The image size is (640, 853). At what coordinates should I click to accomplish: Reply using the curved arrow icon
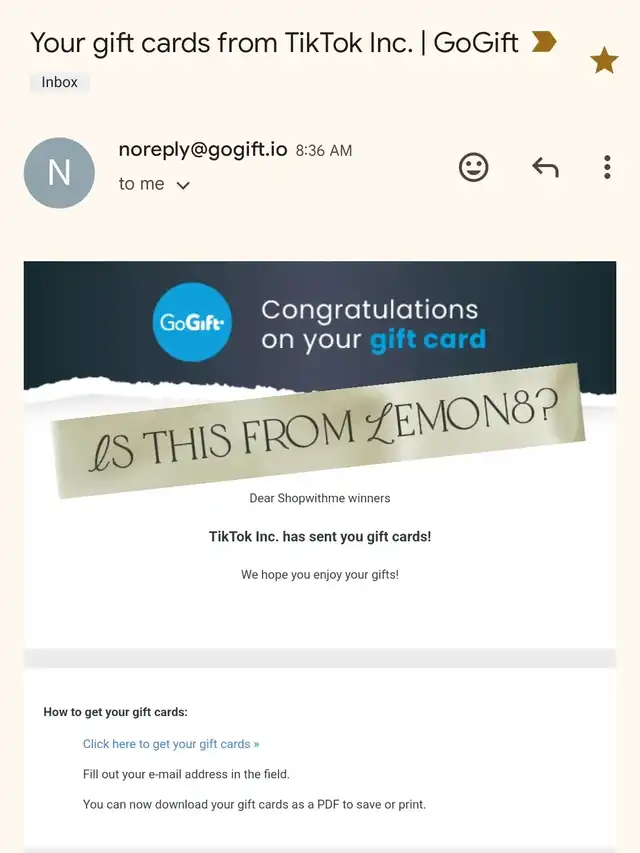[545, 168]
